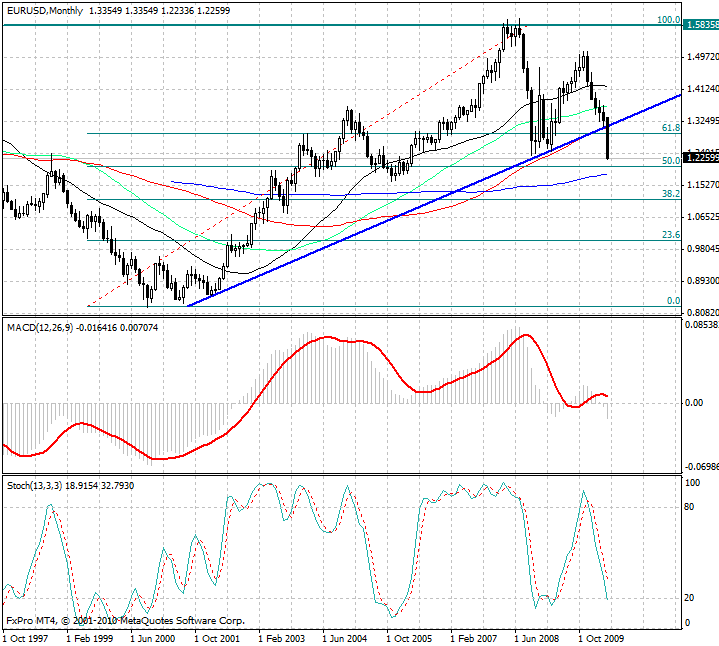Click the 38.2 Fibonacci level label
This screenshot has height=646, width=719.
[671, 194]
